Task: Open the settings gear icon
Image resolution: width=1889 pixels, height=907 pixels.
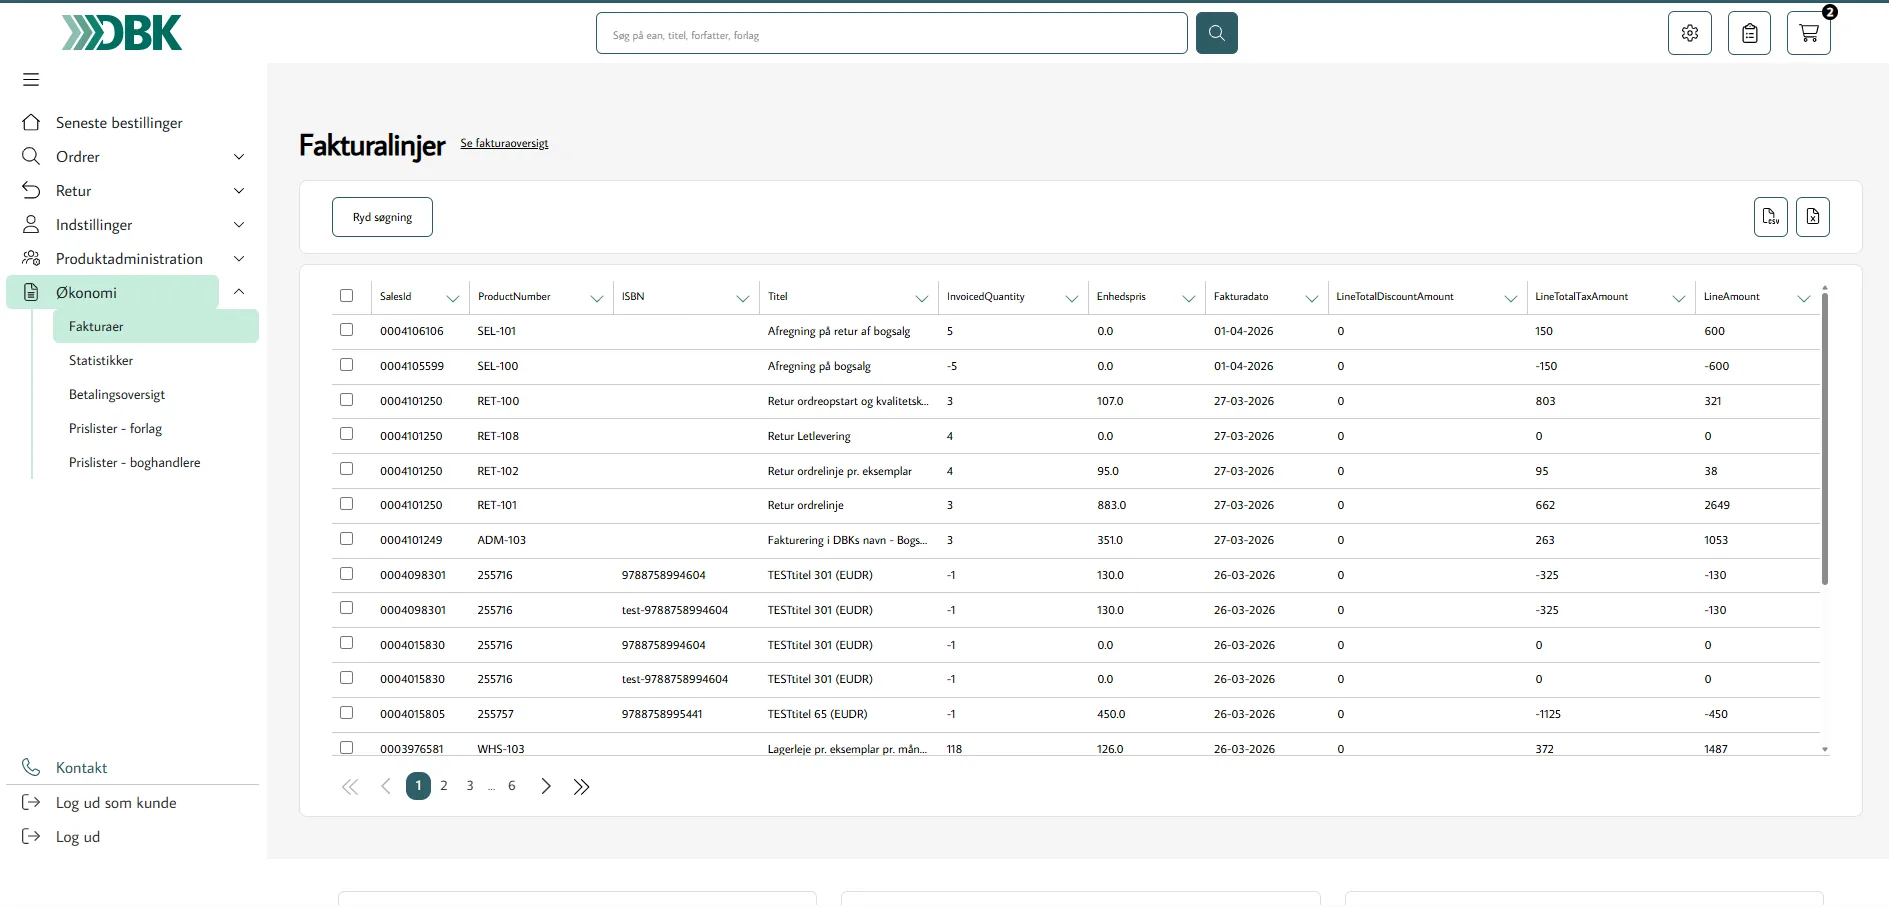Action: point(1690,33)
